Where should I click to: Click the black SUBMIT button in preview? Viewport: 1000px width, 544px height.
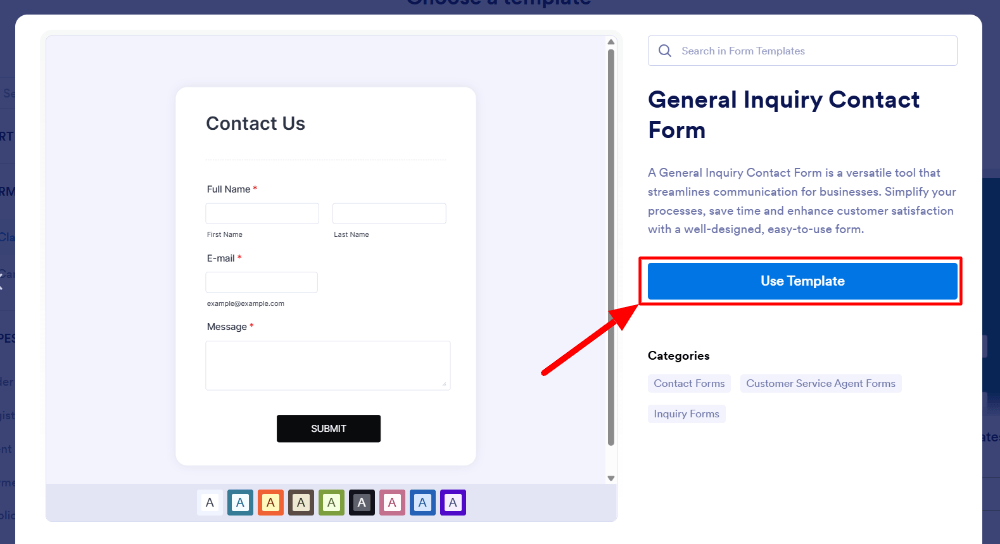click(328, 429)
